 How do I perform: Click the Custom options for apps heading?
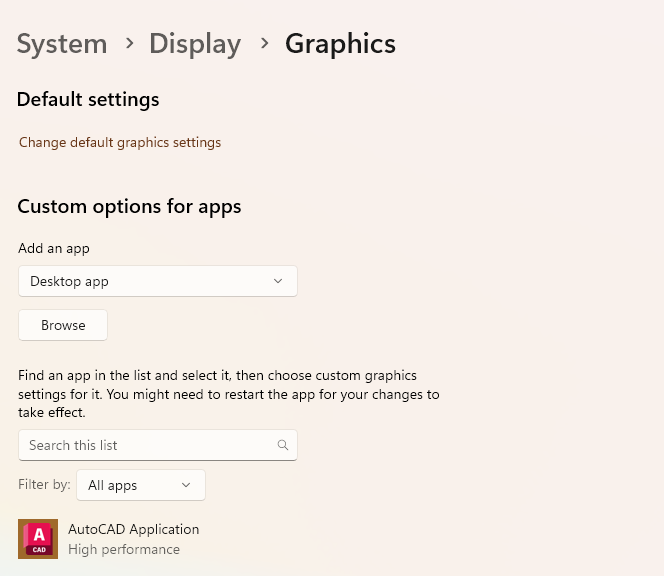coord(129,206)
